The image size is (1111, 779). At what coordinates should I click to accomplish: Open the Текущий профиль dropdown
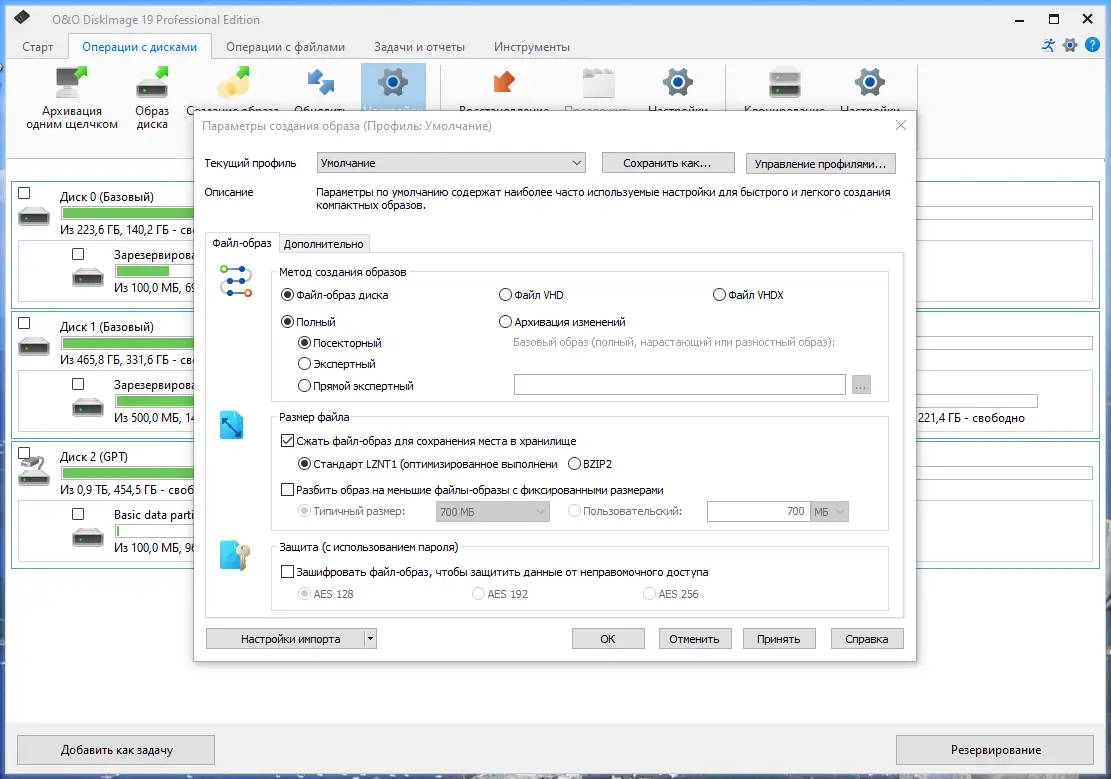451,162
